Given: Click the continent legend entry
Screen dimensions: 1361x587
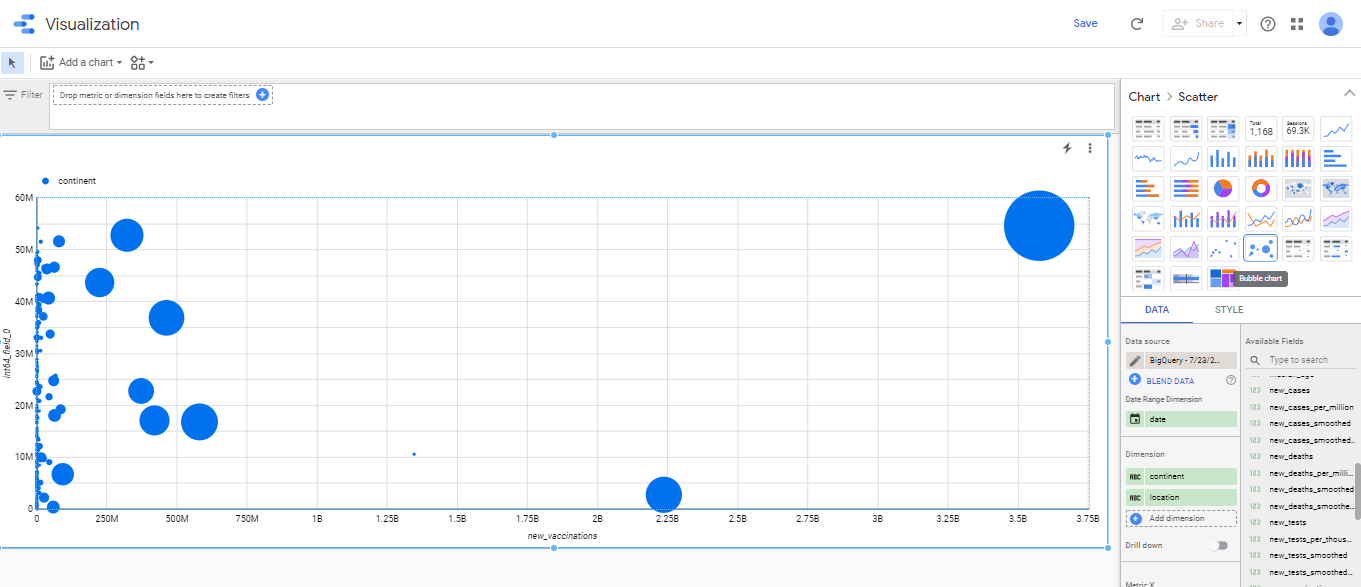Looking at the screenshot, I should point(69,181).
